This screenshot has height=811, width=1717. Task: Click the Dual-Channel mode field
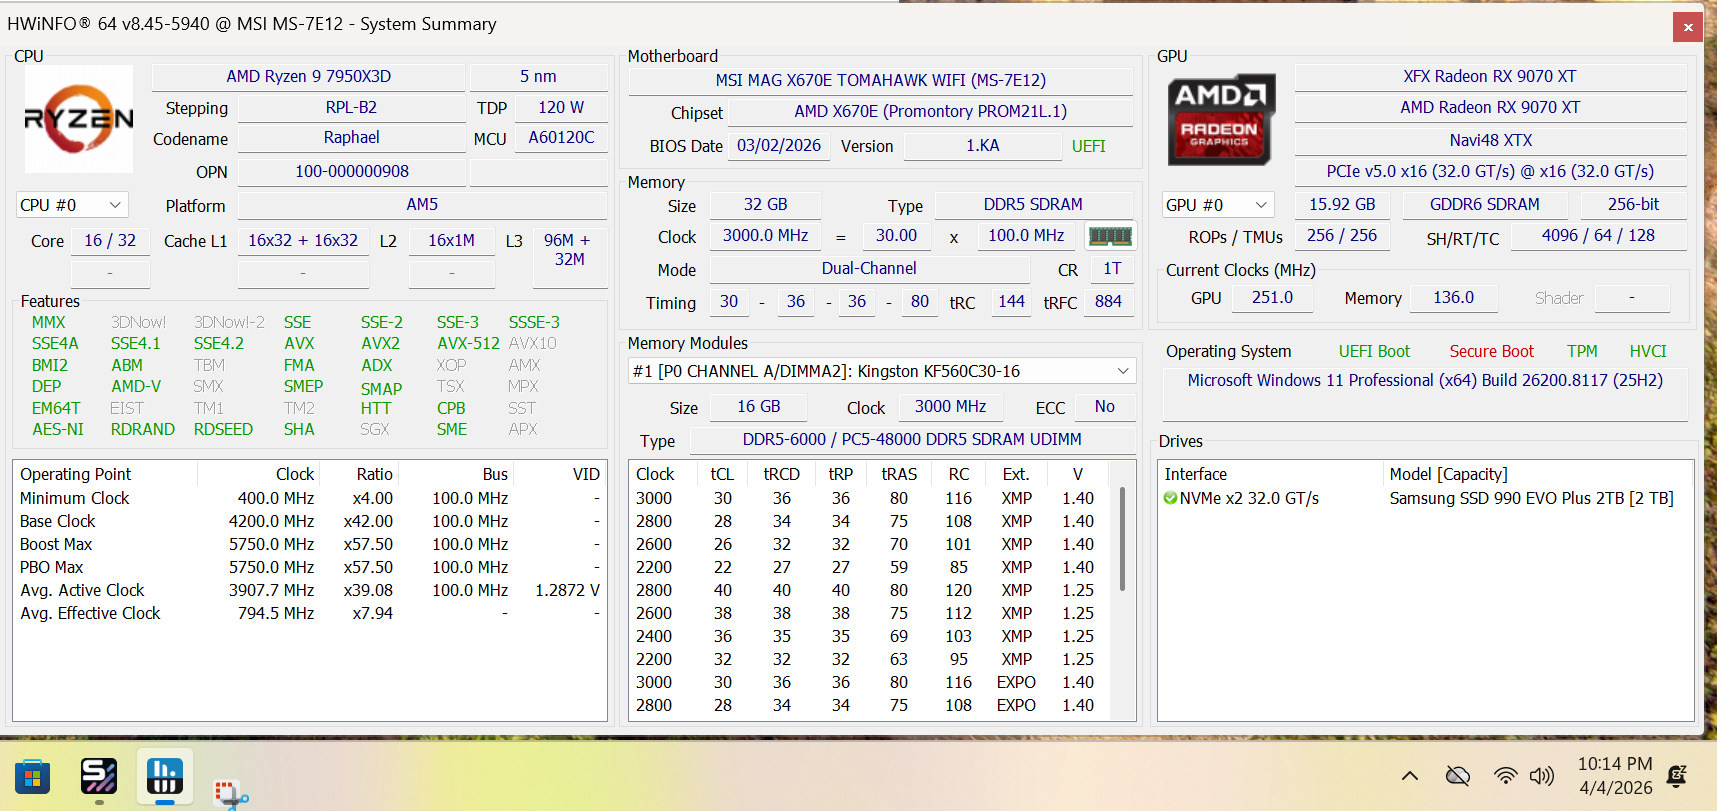(x=869, y=269)
